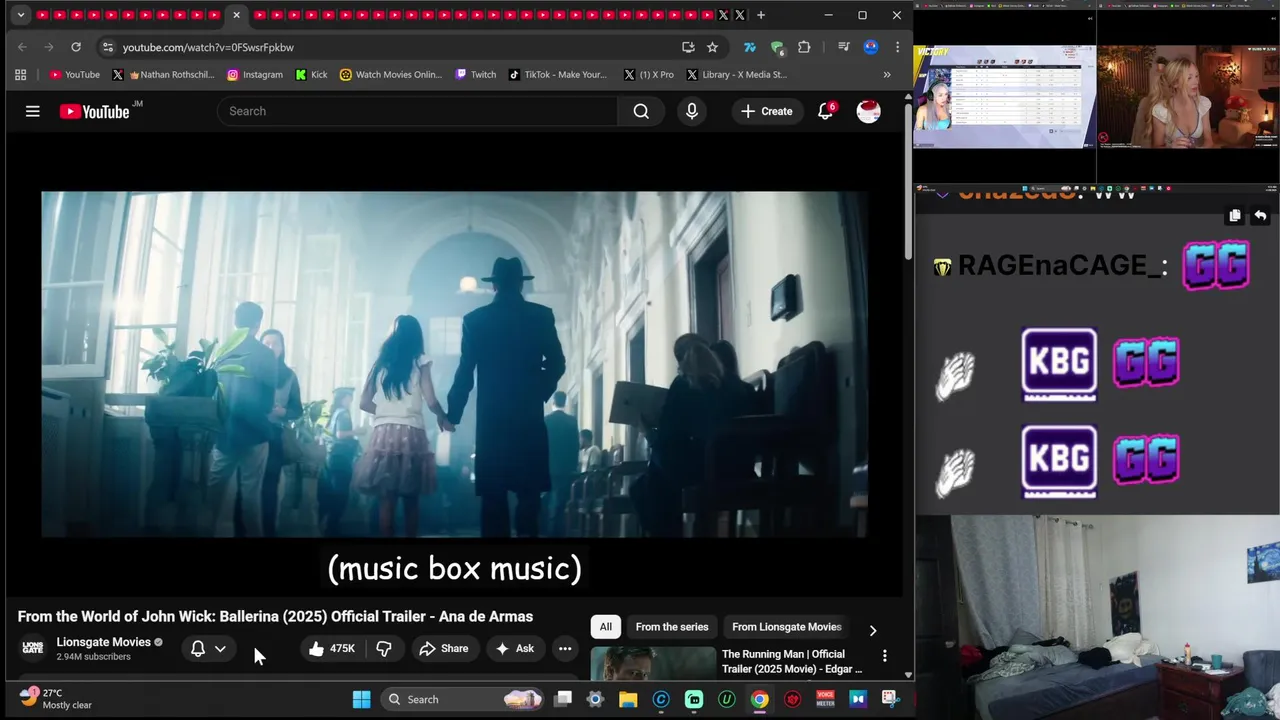This screenshot has width=1280, height=720.
Task: Open the Kick bookmark
Action: [312, 74]
